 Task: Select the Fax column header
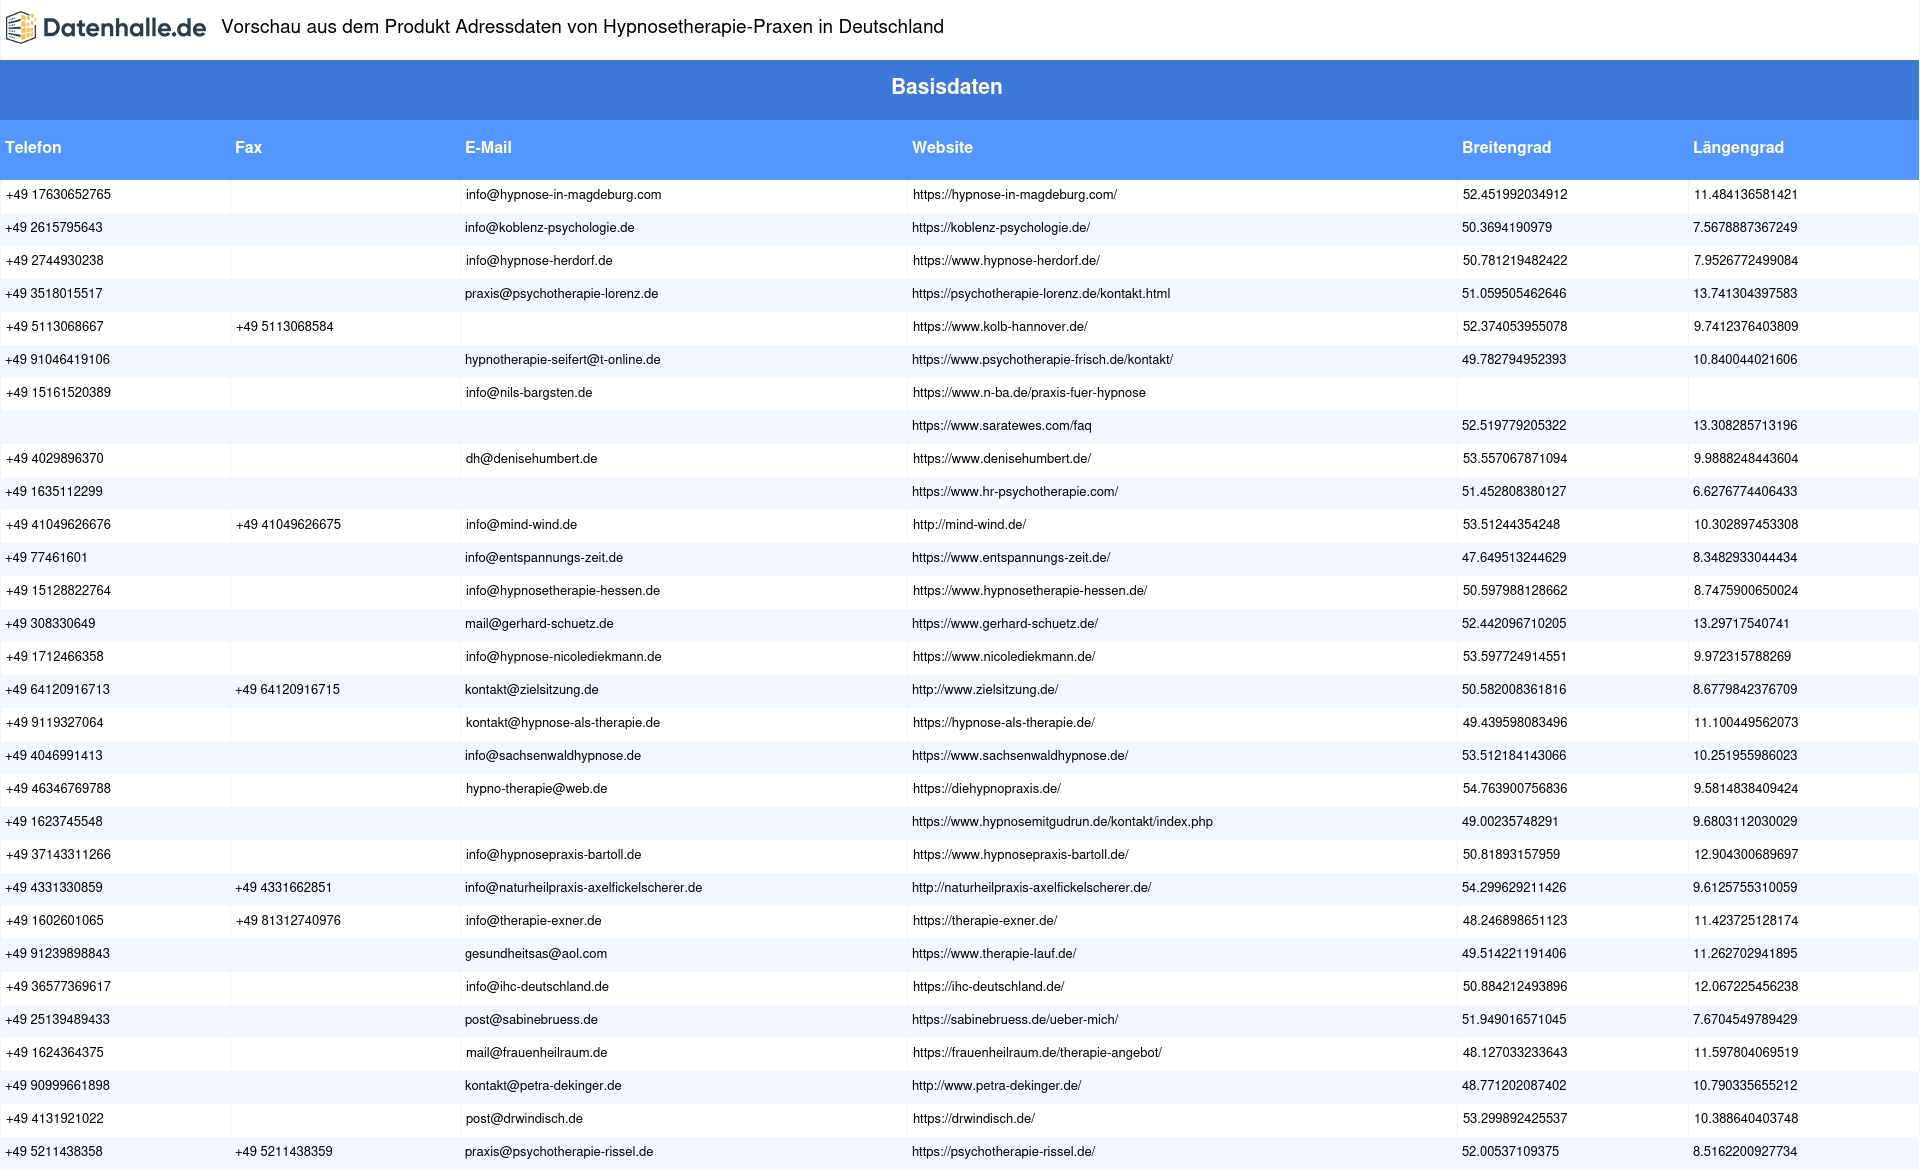(x=248, y=147)
